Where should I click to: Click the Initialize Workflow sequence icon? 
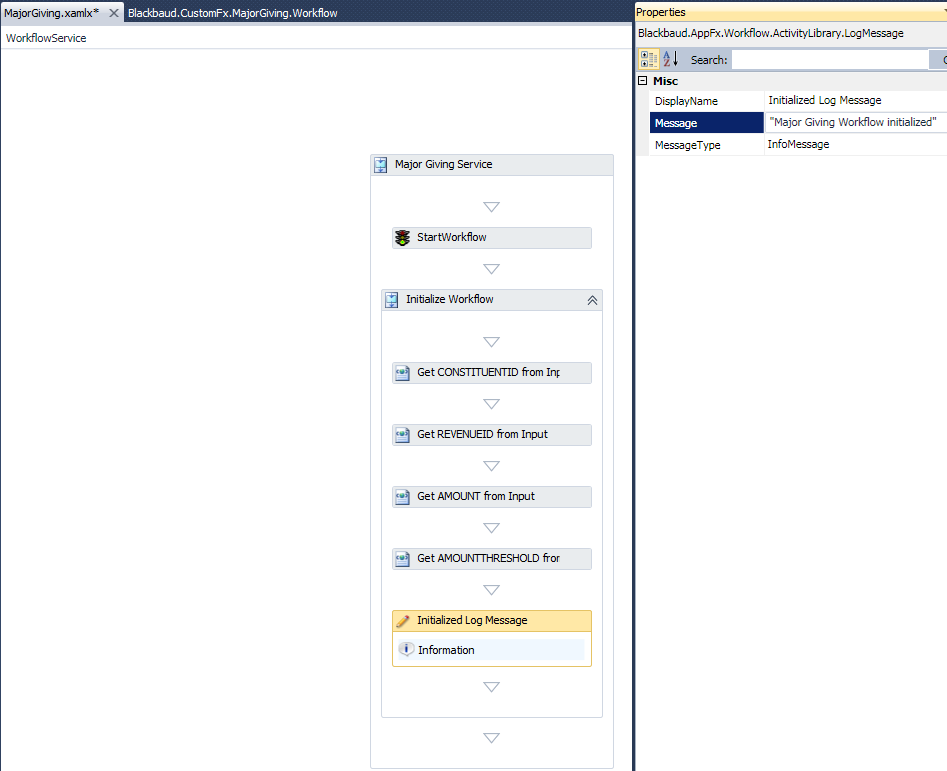point(392,300)
